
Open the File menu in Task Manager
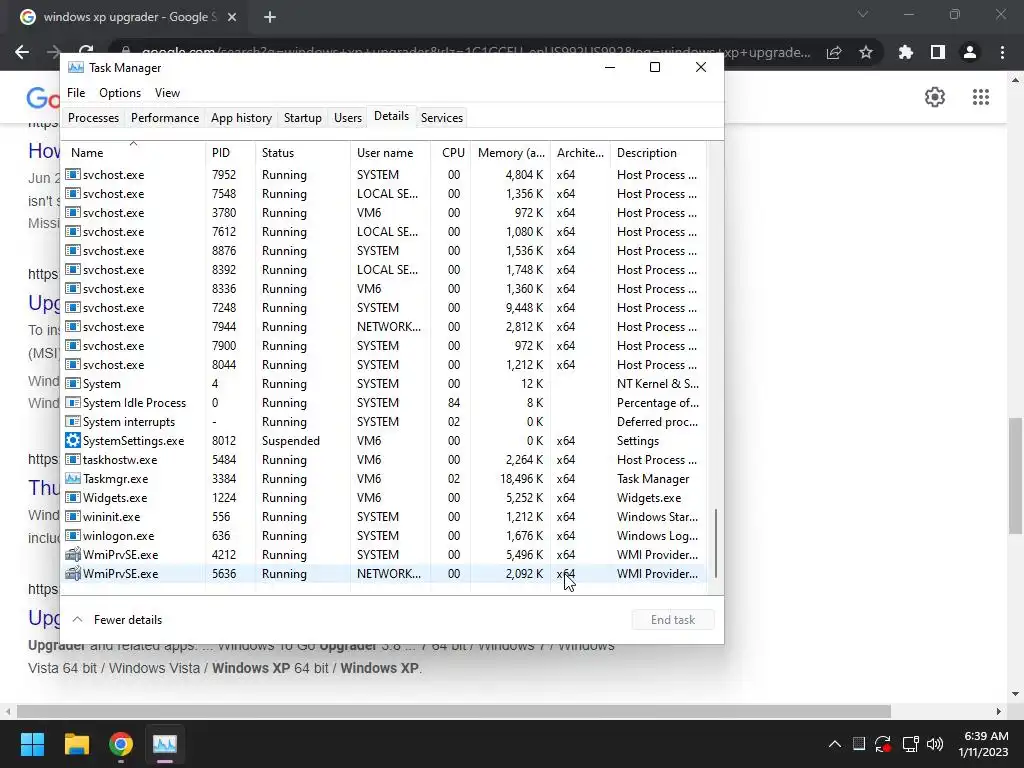(76, 93)
